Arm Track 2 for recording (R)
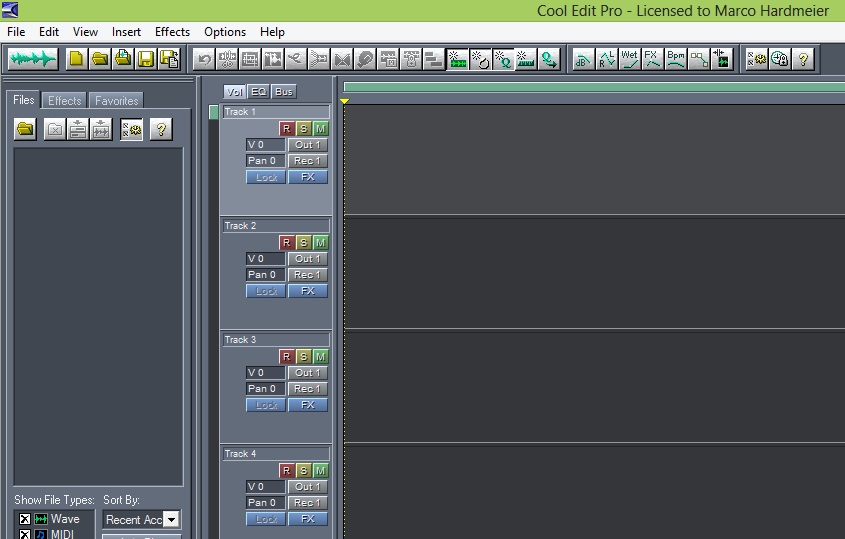845x539 pixels. (287, 243)
